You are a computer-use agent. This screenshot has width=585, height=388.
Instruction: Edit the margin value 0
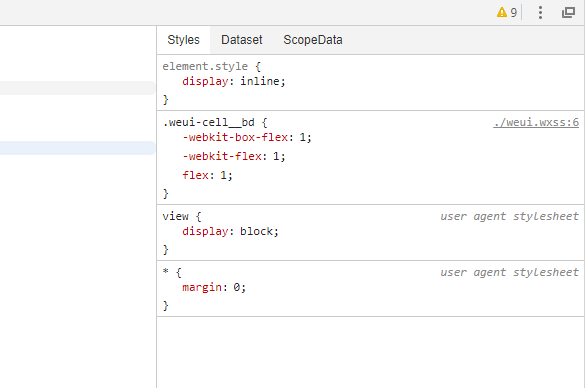(x=237, y=287)
